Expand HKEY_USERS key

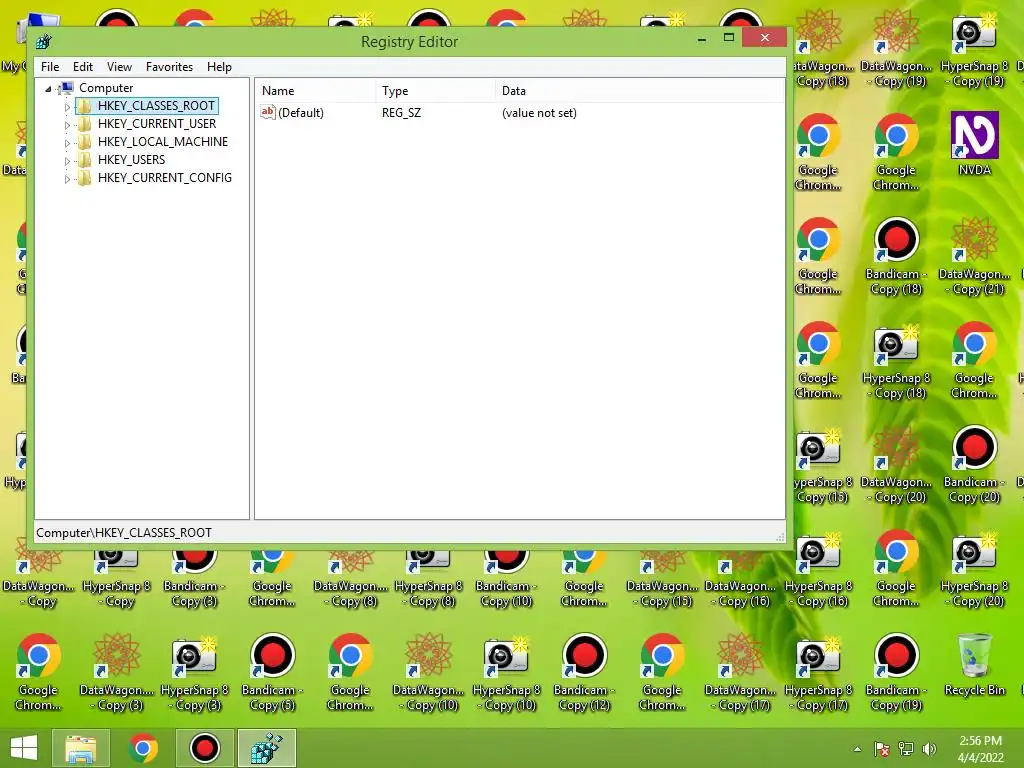click(67, 161)
